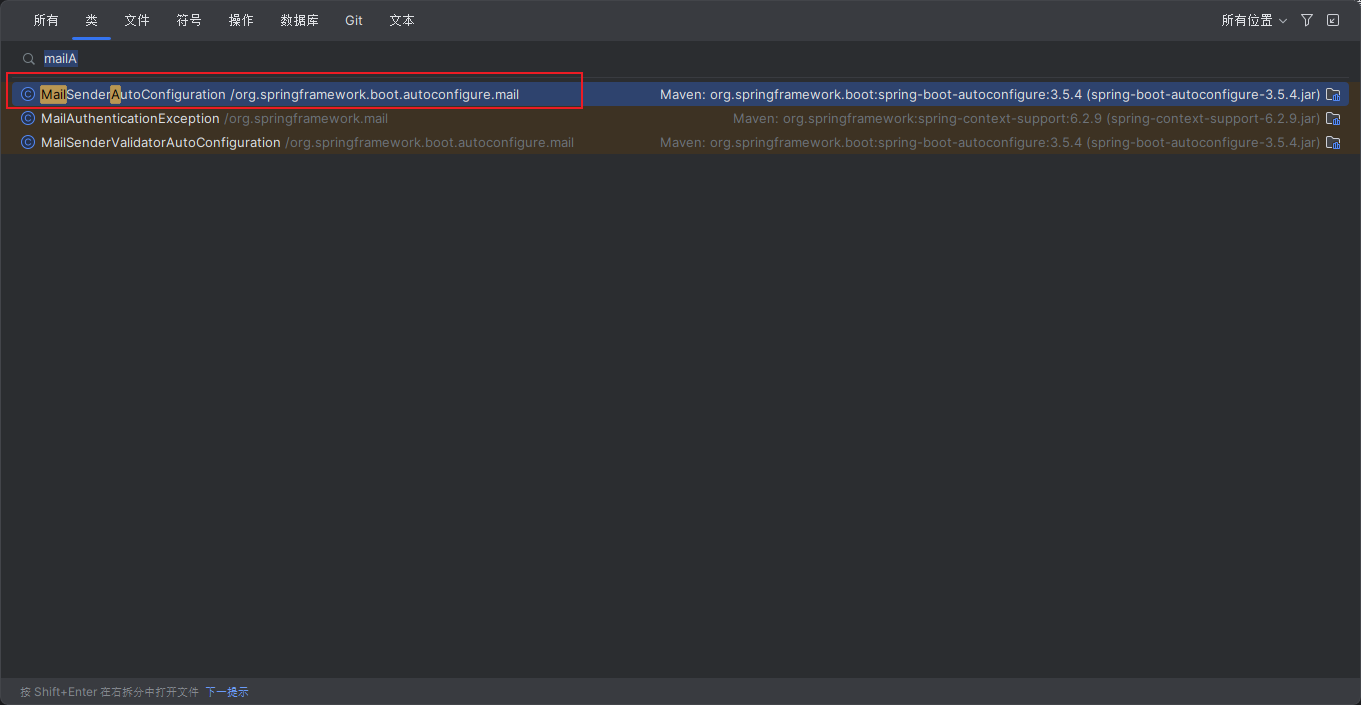The height and width of the screenshot is (705, 1361).
Task: Click library icon on MailAuthenticationException row
Action: [x=1333, y=118]
